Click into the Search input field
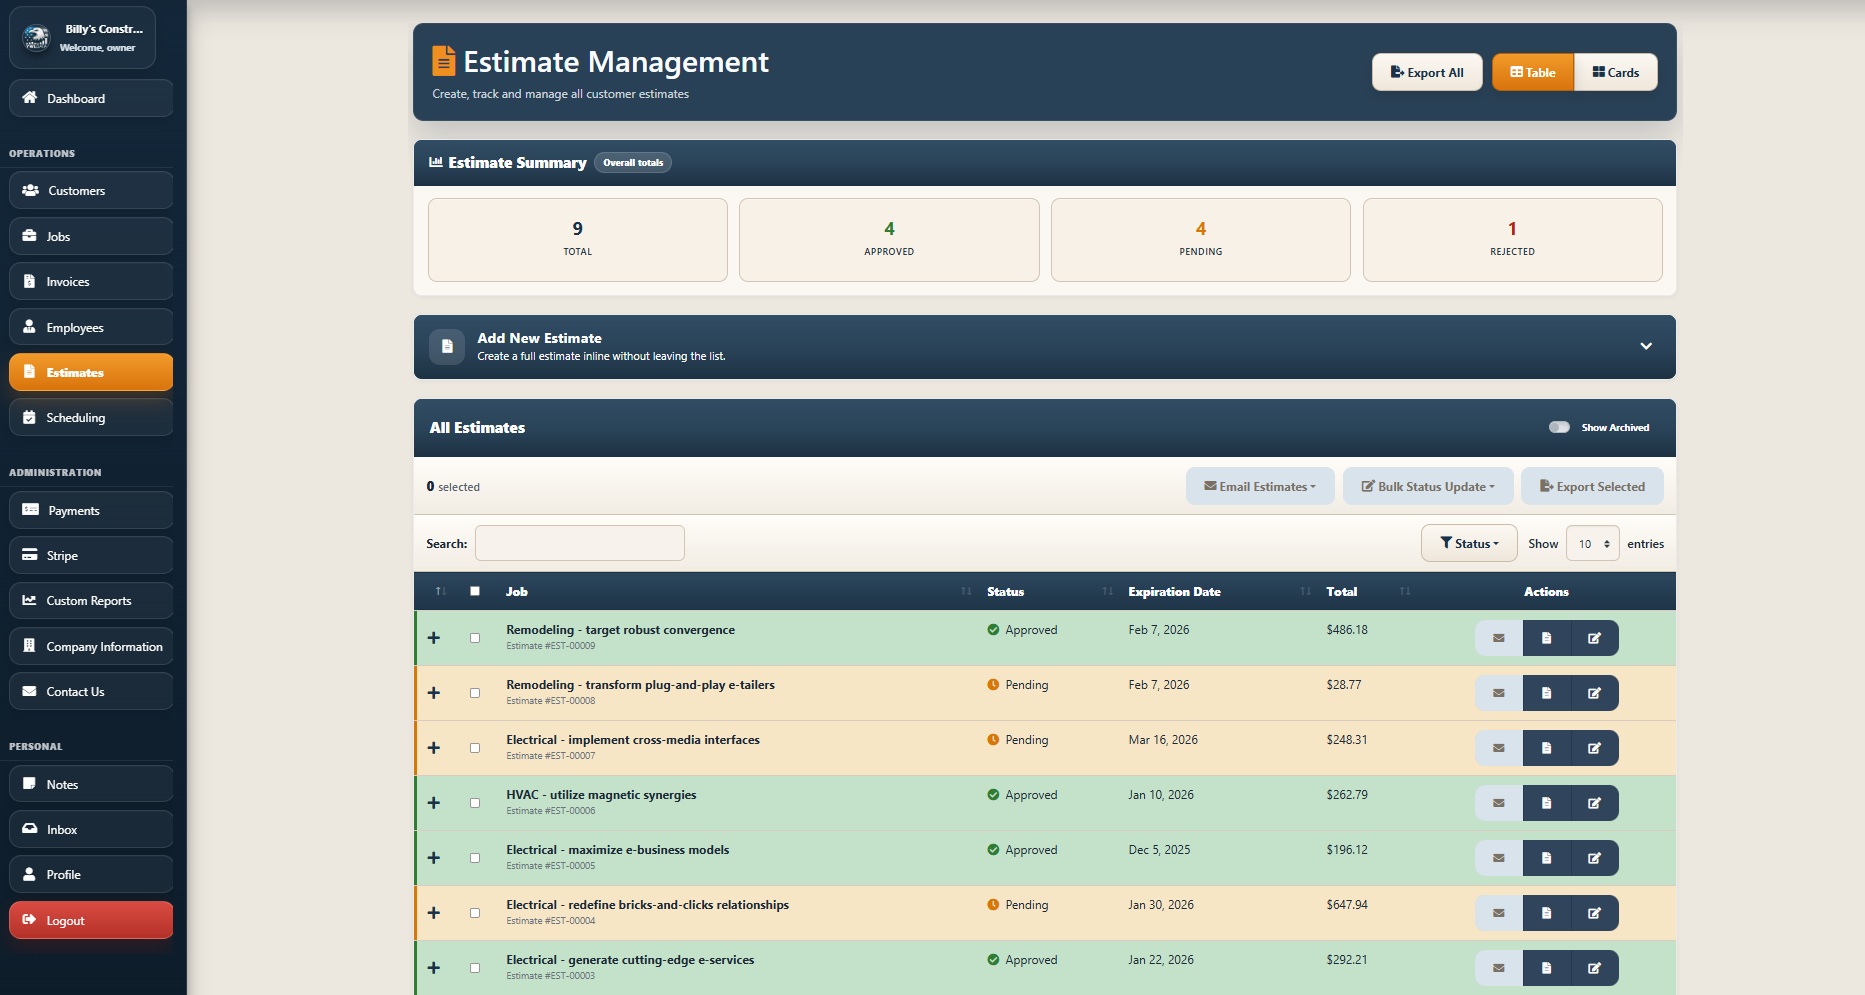 580,543
